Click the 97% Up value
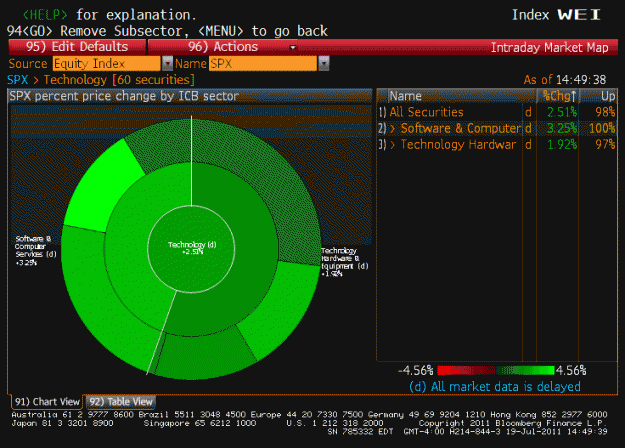This screenshot has width=625, height=448. [605, 144]
